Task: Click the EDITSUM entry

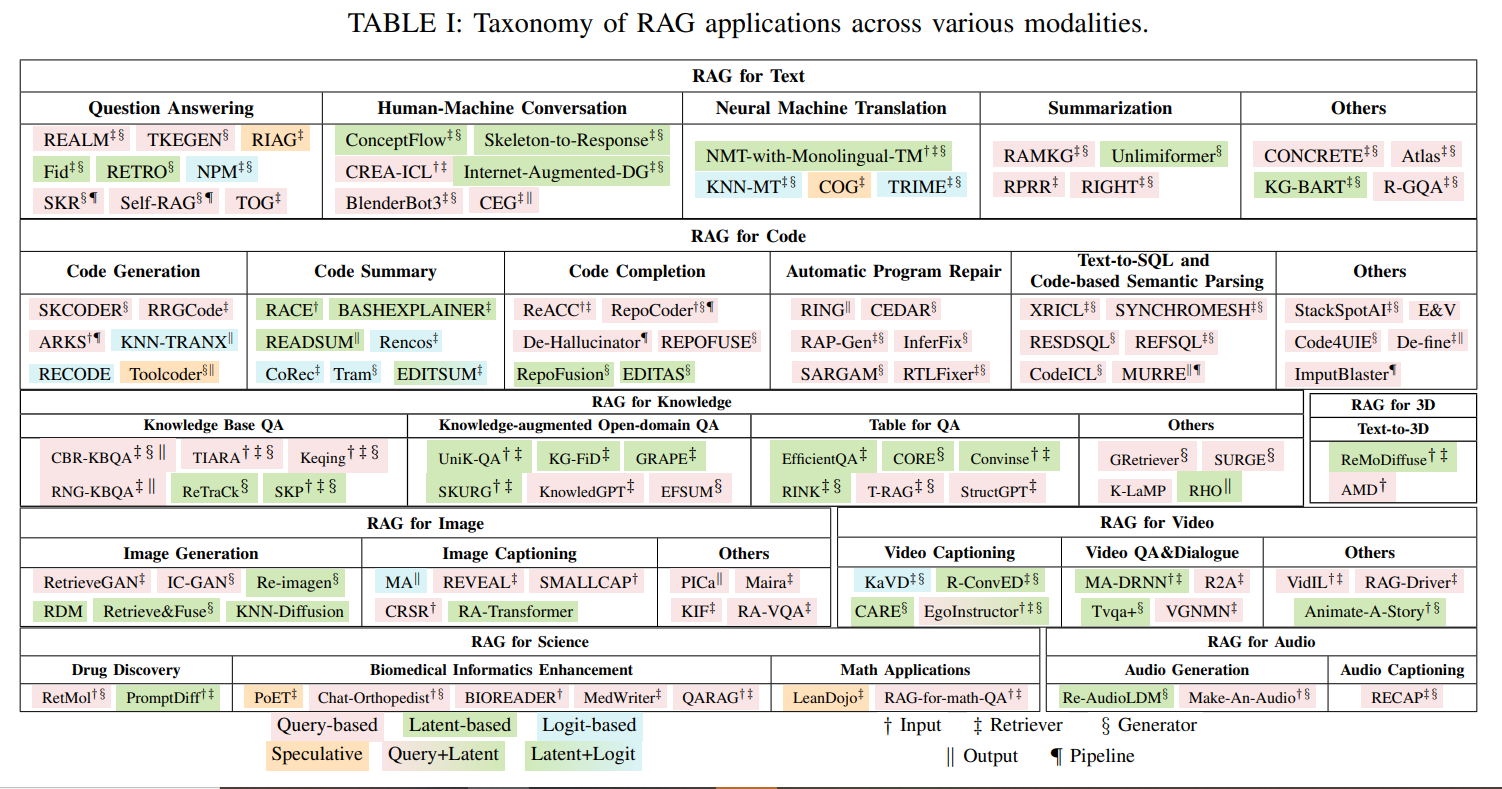Action: 439,374
